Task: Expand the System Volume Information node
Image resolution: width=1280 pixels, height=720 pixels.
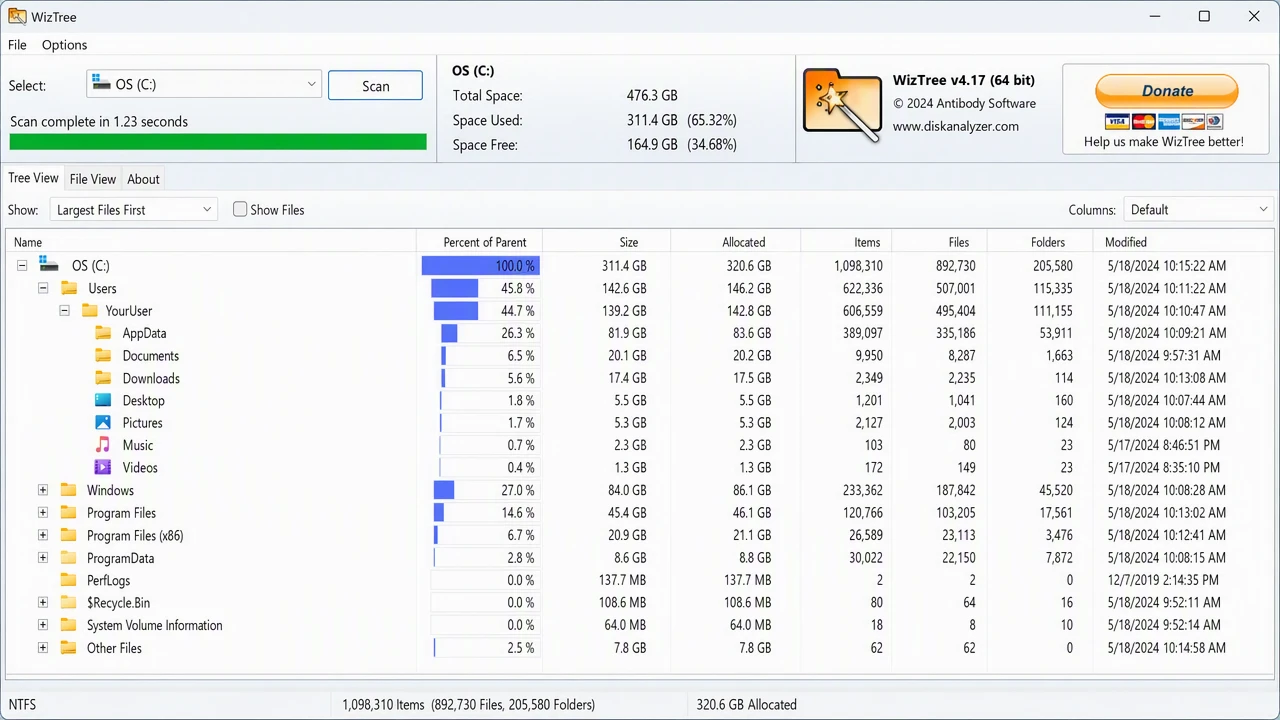Action: 43,625
